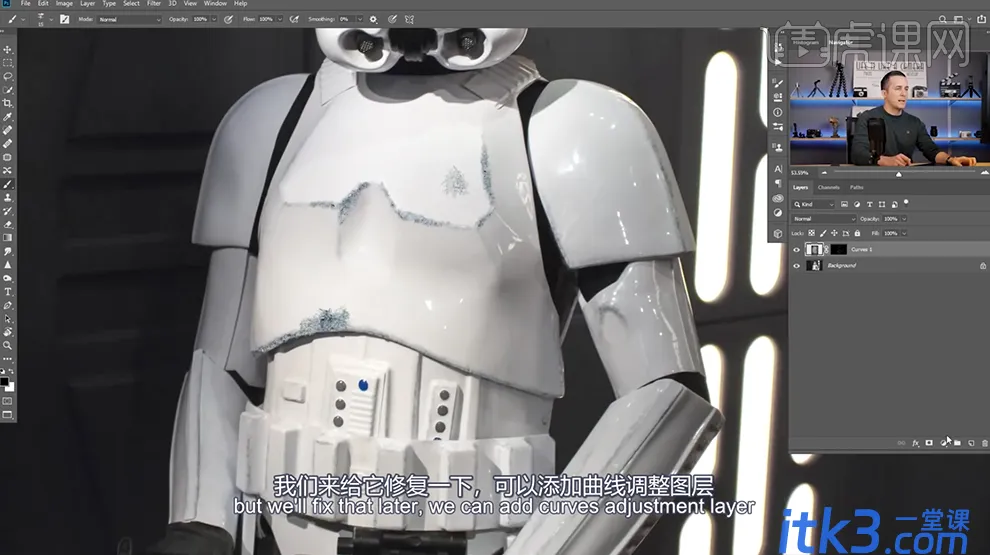This screenshot has width=990, height=555.
Task: Click the Navigator zoom percentage field
Action: pyautogui.click(x=801, y=173)
